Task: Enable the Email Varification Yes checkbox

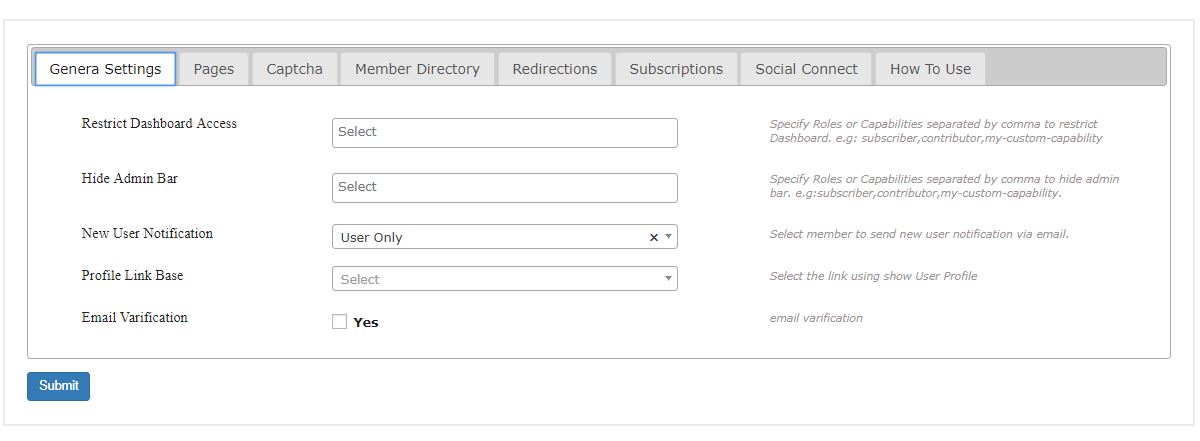Action: (340, 322)
